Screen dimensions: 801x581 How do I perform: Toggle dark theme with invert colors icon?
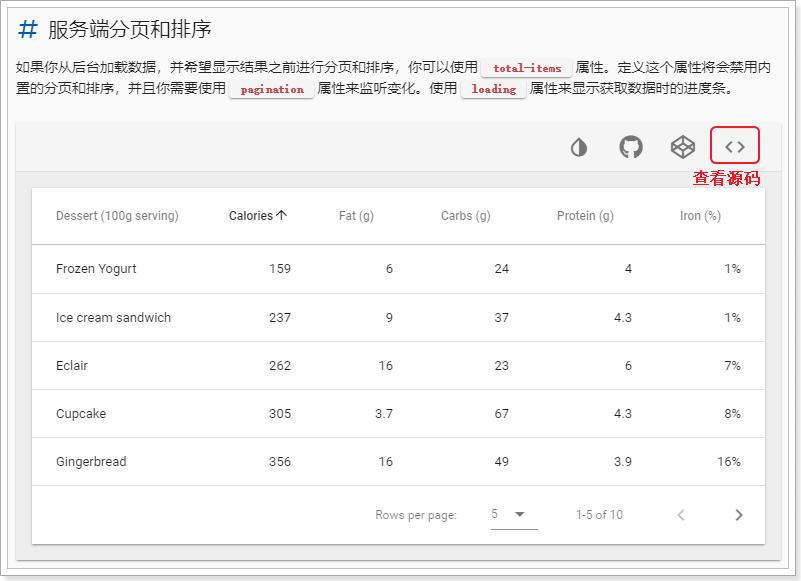(x=579, y=147)
